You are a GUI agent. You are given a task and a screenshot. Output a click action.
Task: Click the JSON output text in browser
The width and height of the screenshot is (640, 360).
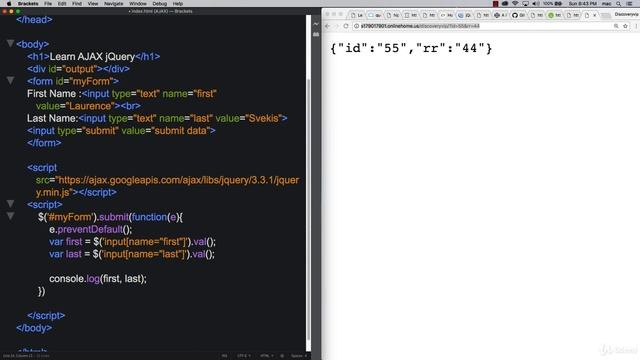tap(411, 48)
